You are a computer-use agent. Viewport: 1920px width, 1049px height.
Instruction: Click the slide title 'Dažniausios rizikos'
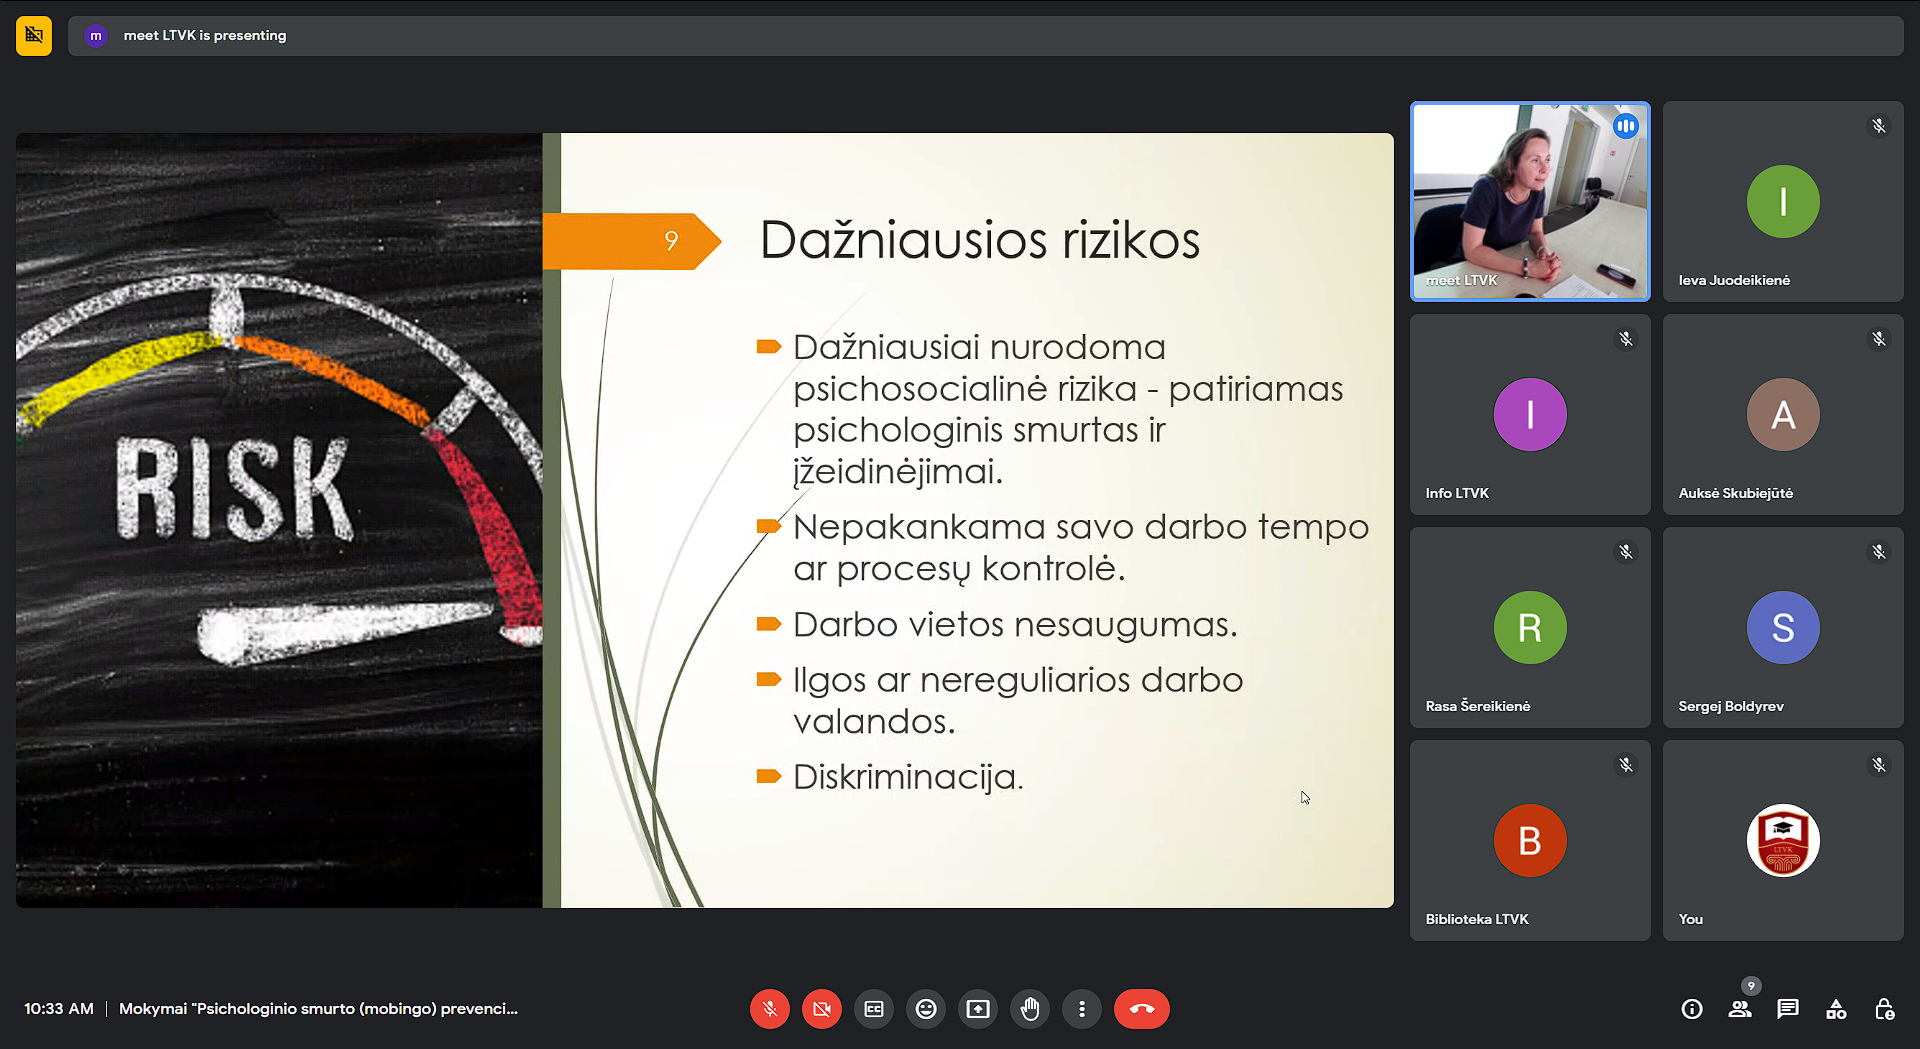pos(979,240)
